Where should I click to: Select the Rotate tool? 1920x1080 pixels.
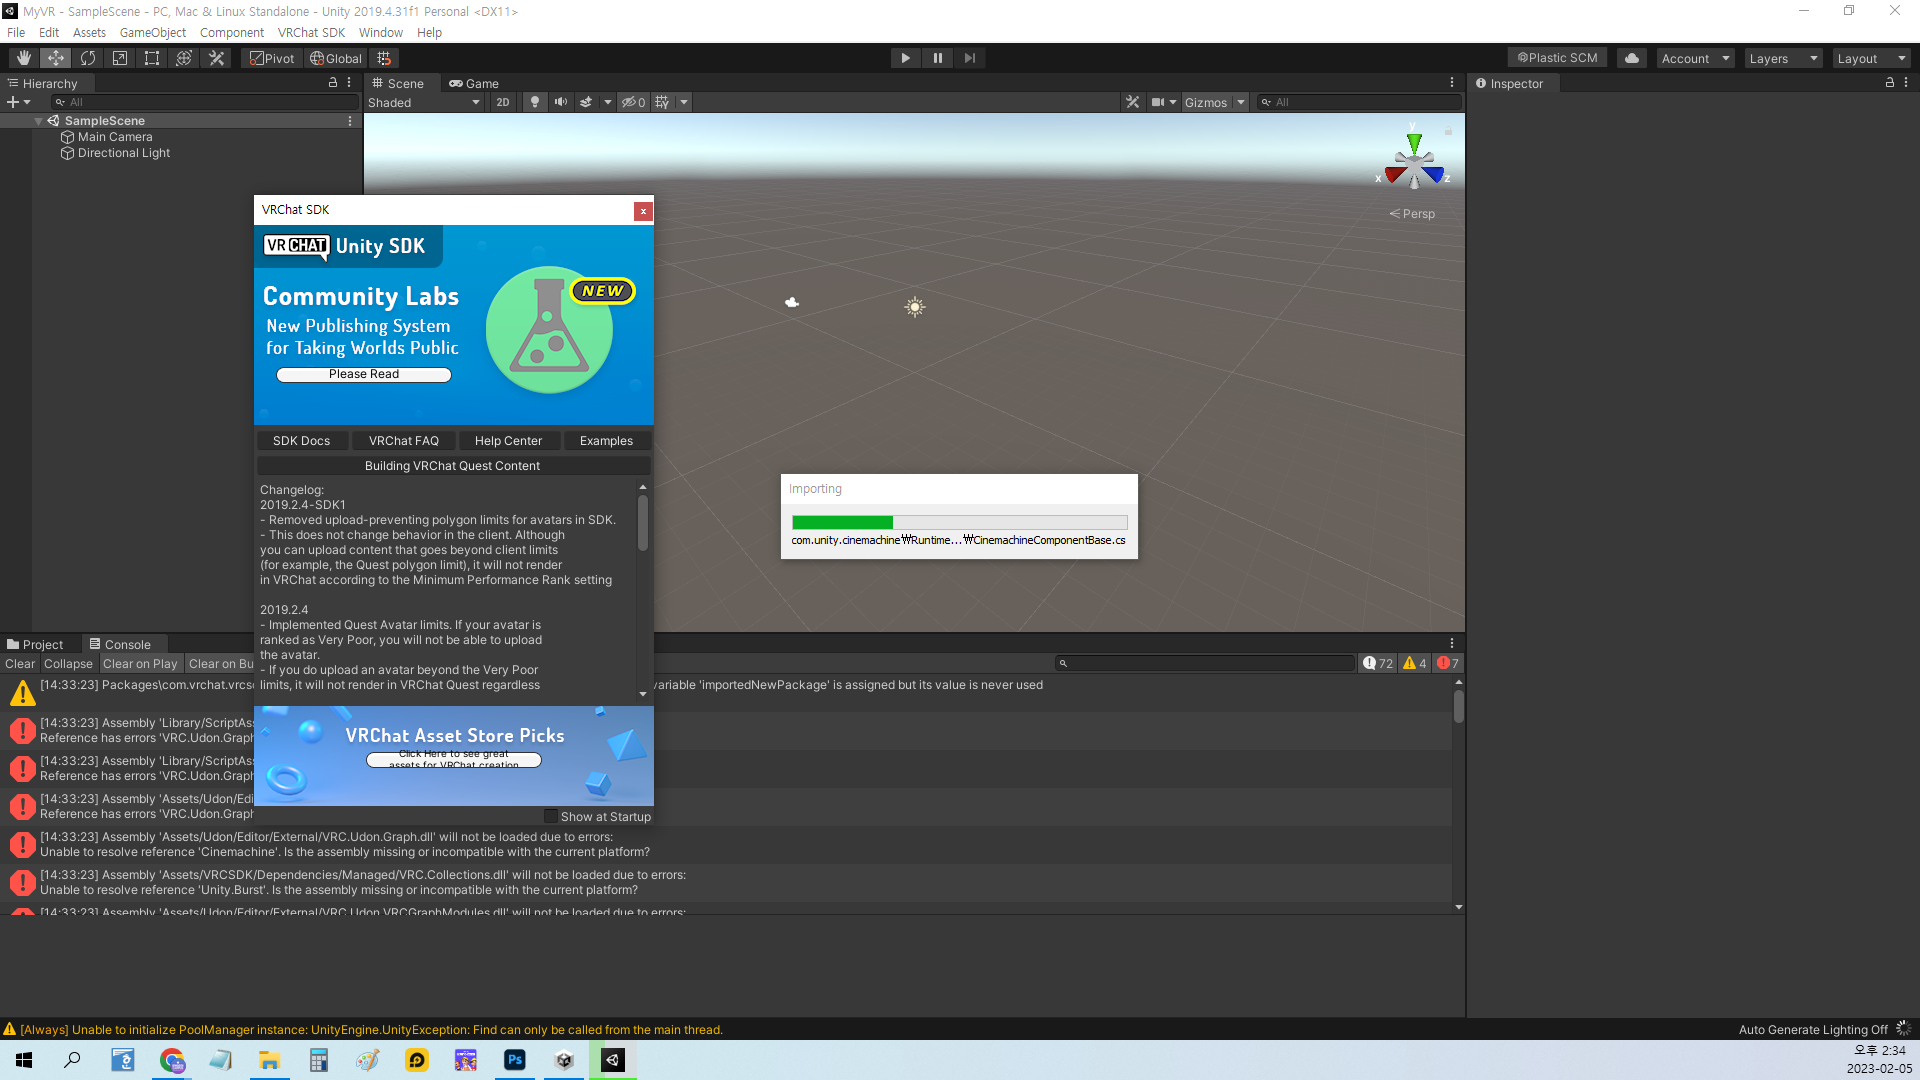click(88, 58)
